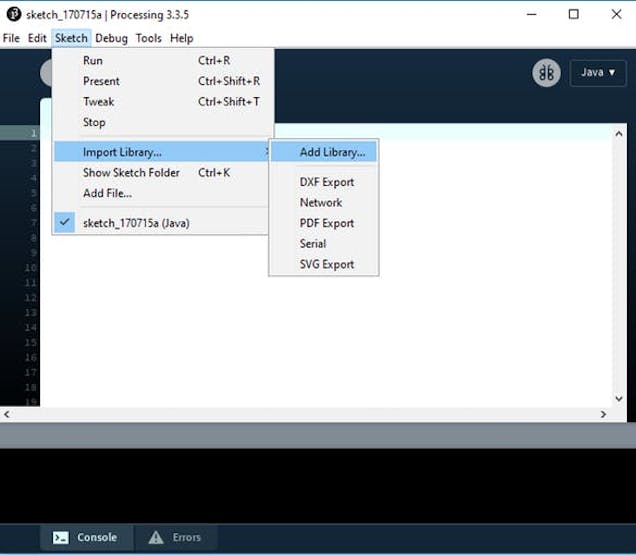
Task: Choose Present from the Sketch menu
Action: (x=163, y=81)
